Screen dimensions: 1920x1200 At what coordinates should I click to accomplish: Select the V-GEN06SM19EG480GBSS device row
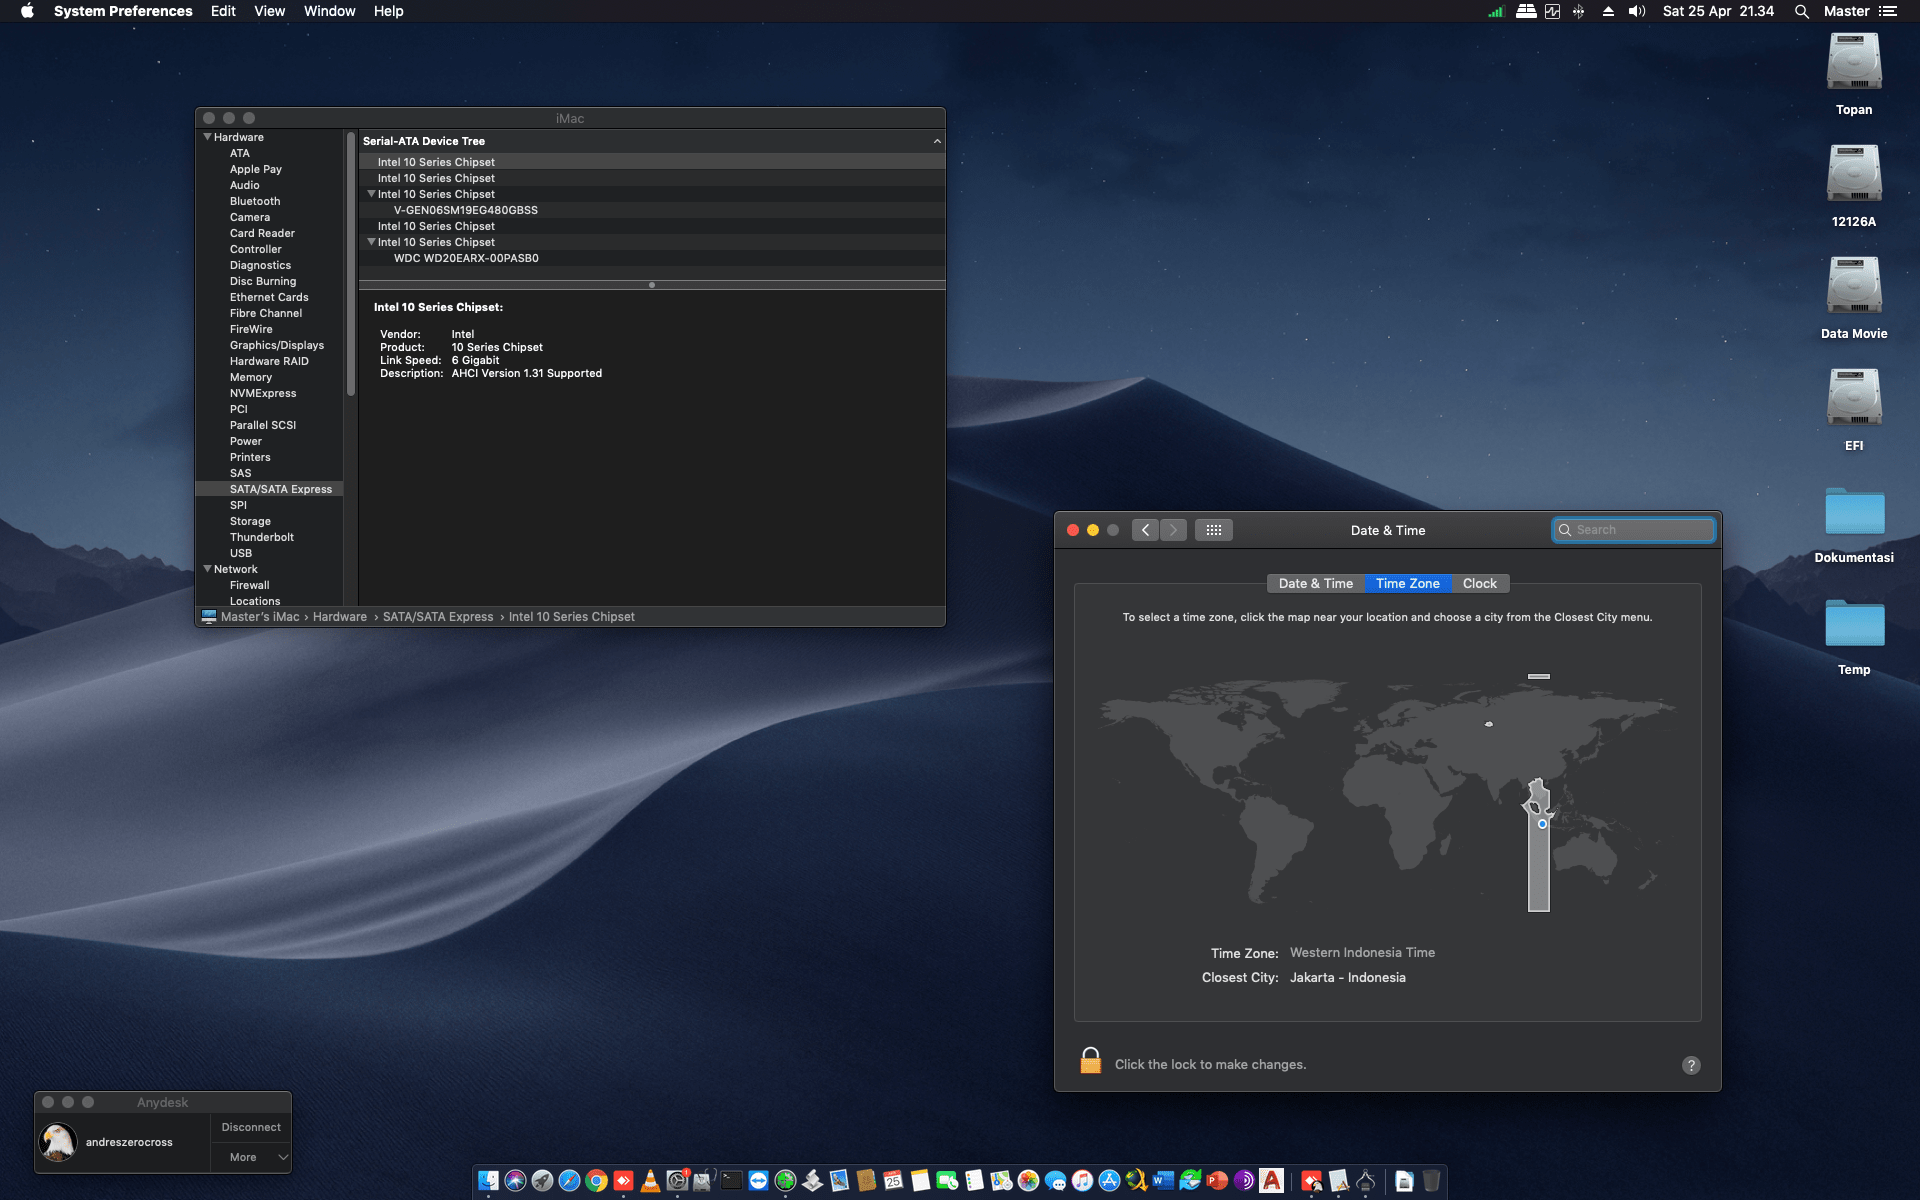[652, 210]
